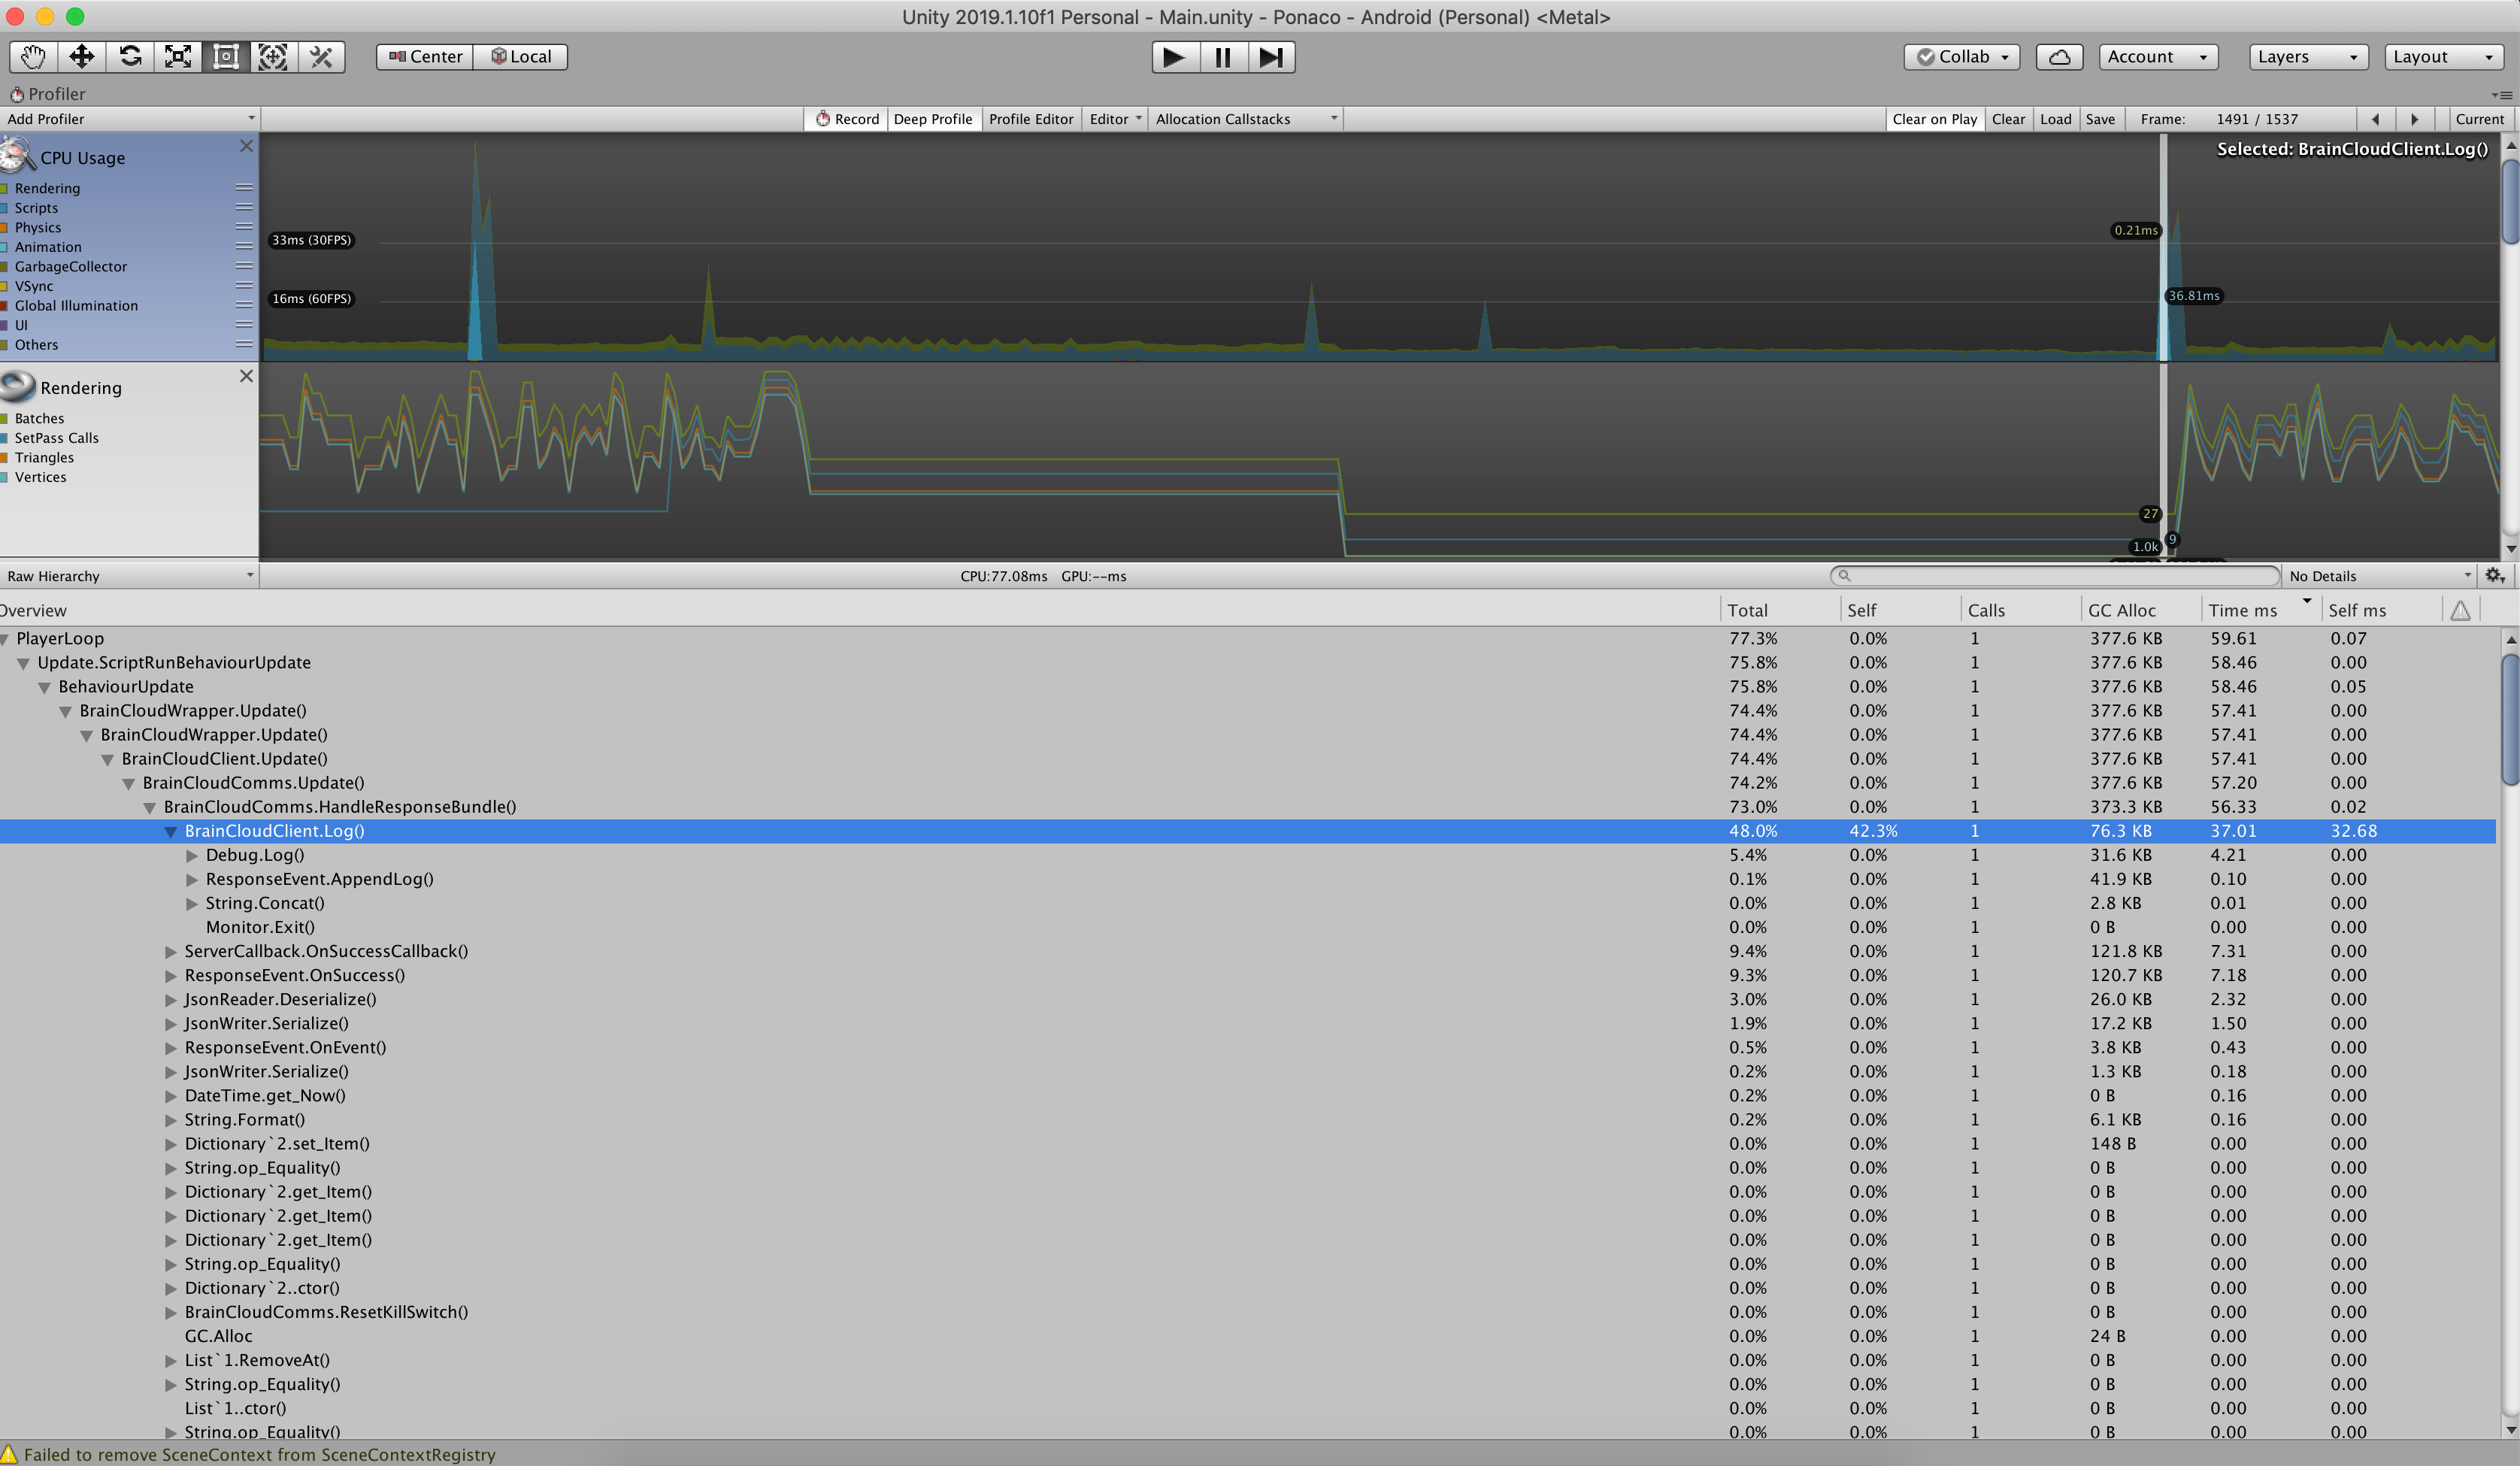Enable Clear on Play
Image resolution: width=2520 pixels, height=1466 pixels.
[1934, 118]
